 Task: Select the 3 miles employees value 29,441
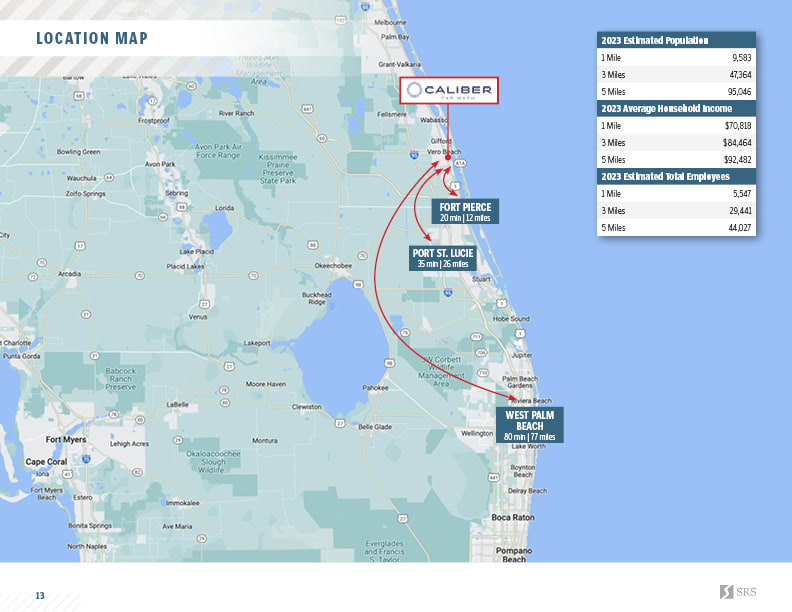(740, 211)
